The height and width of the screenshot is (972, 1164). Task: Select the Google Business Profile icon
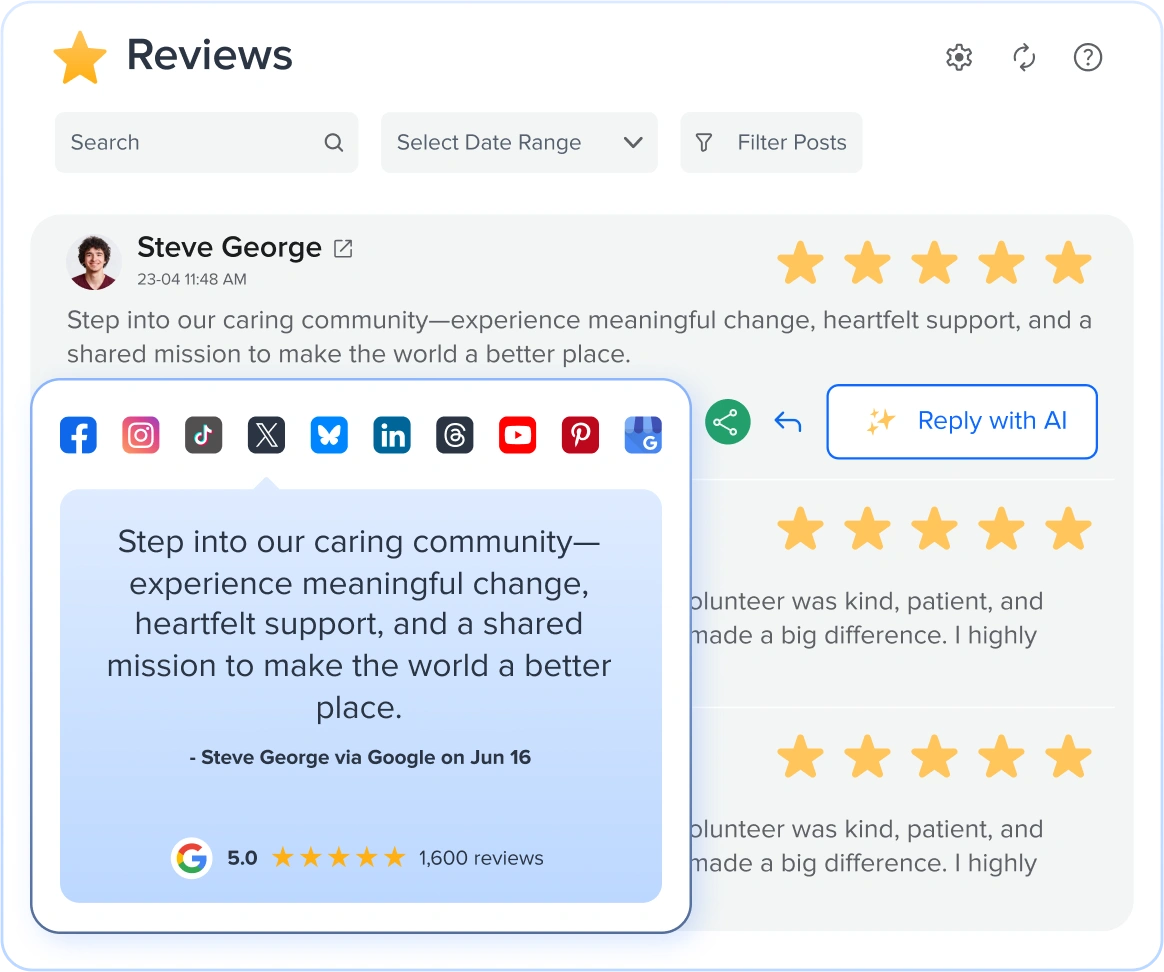(643, 435)
